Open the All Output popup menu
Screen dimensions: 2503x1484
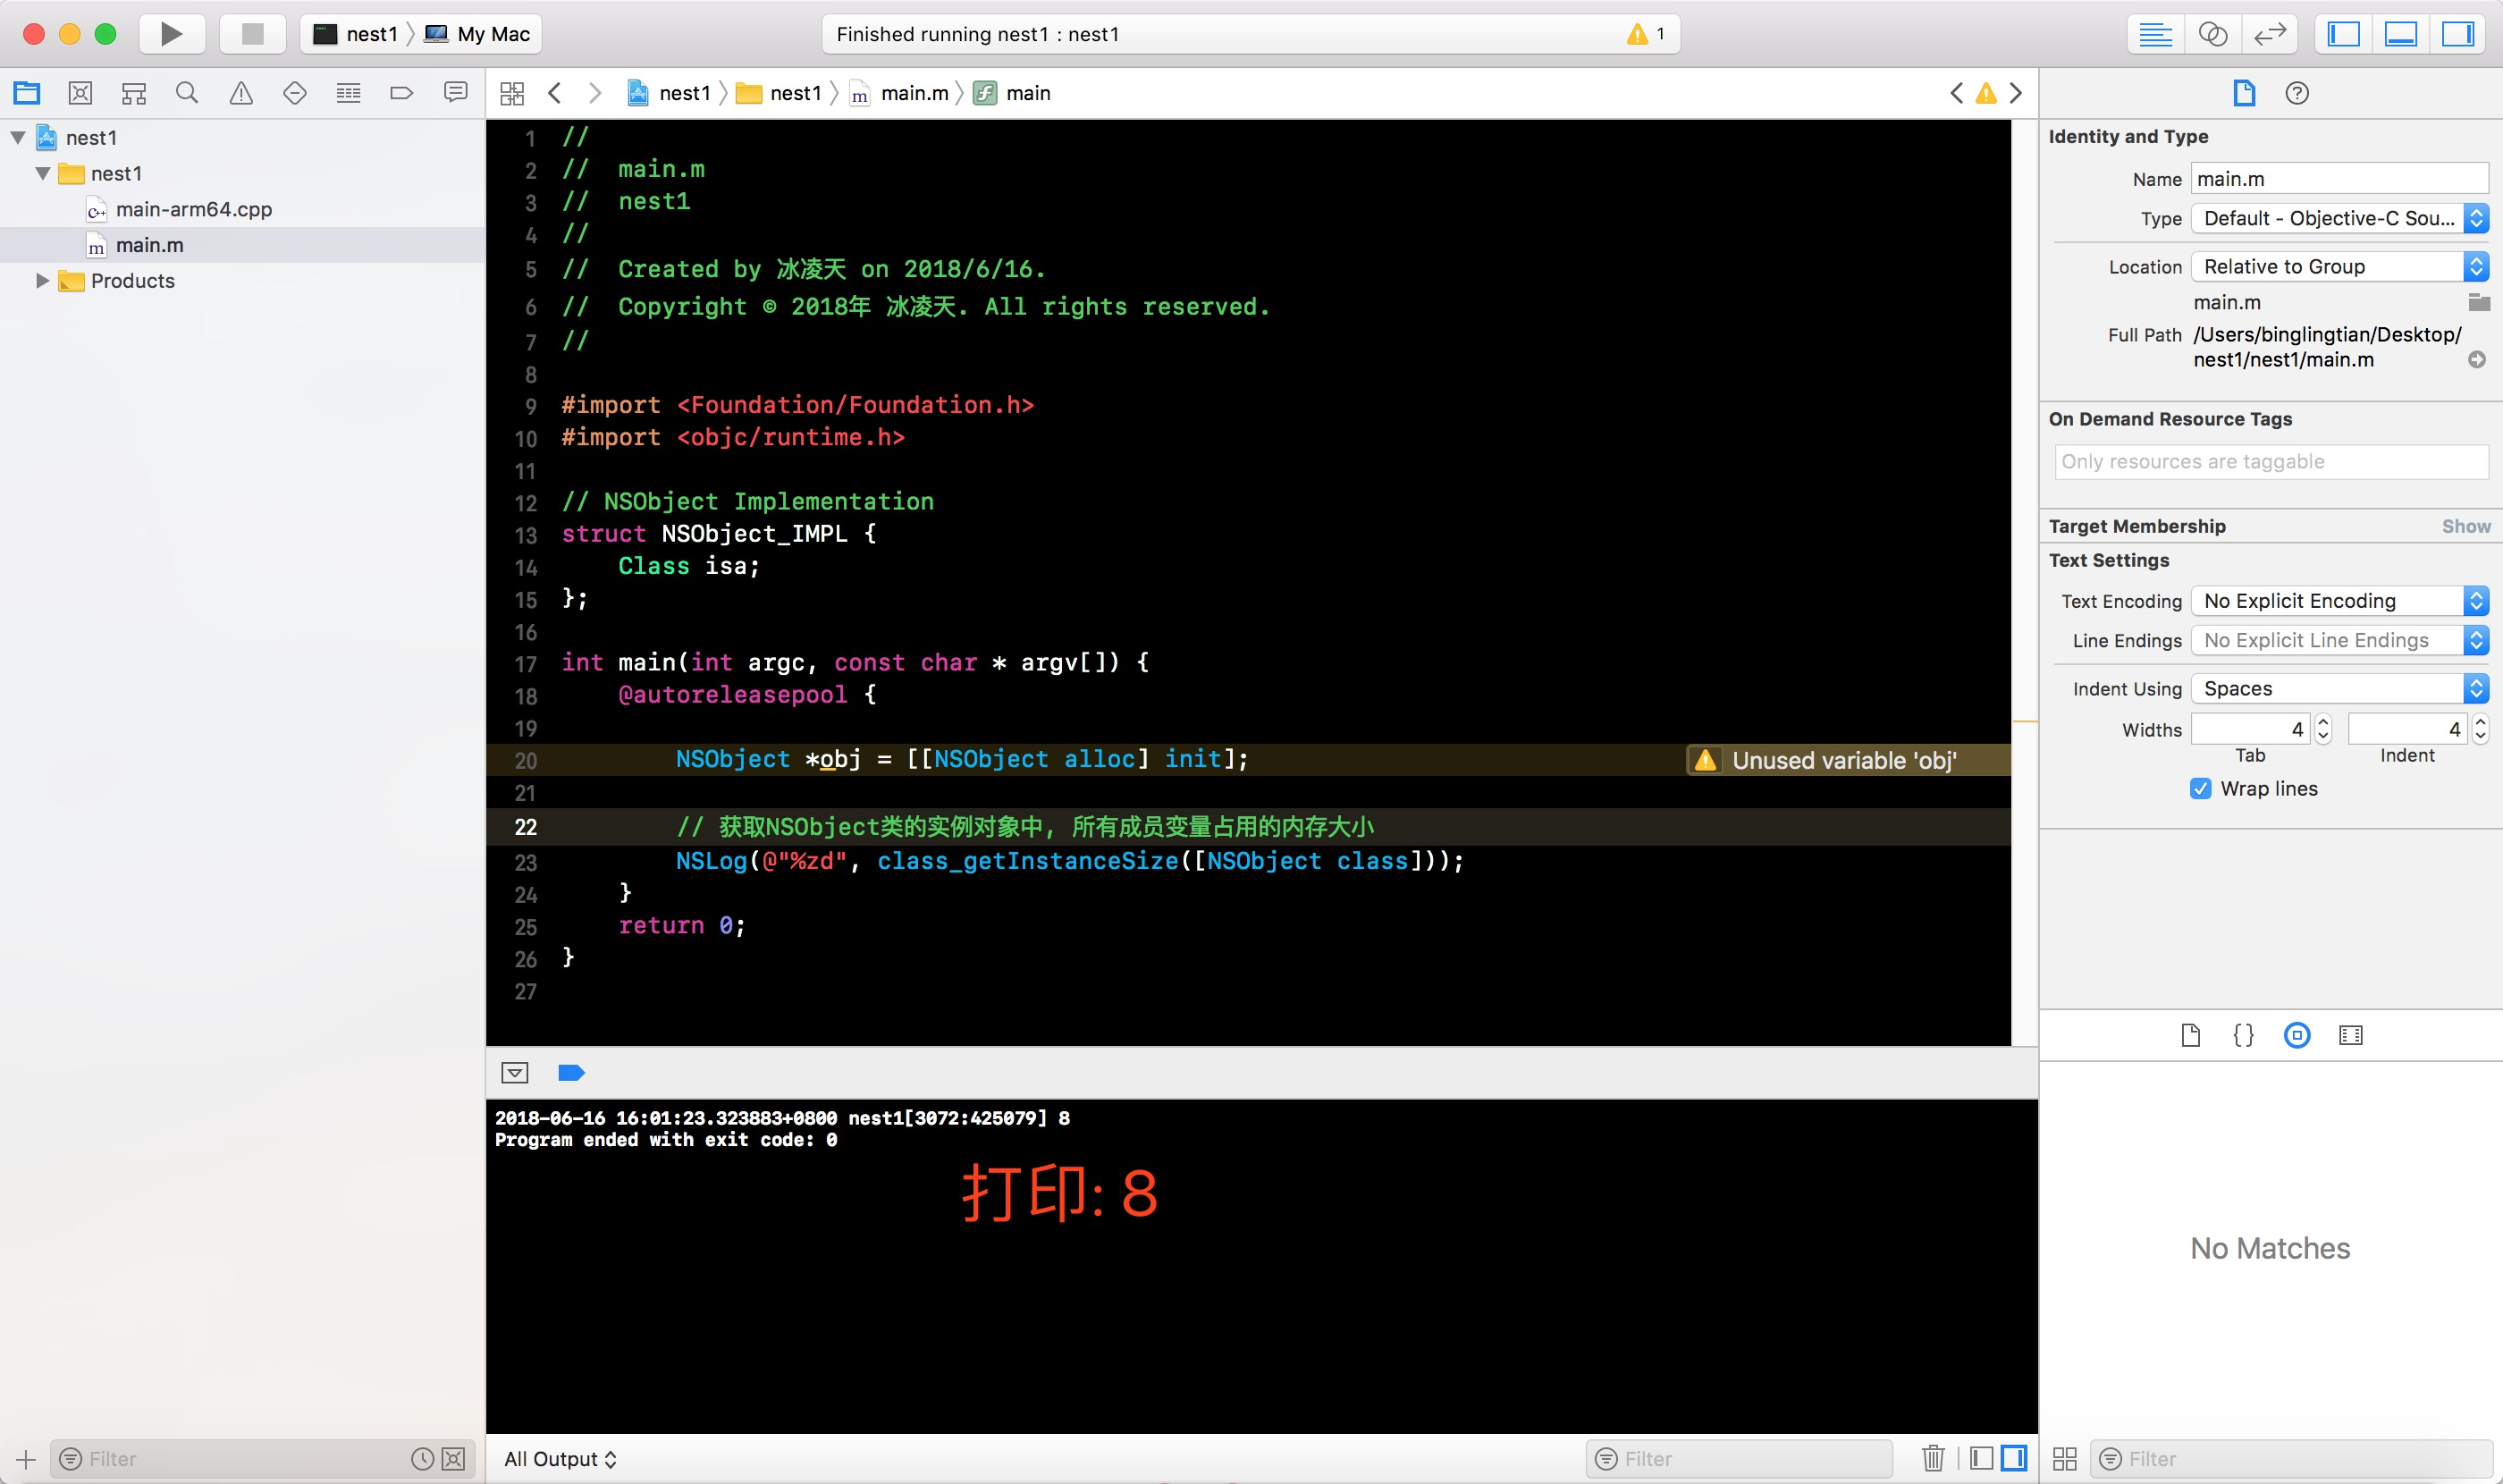(x=560, y=1458)
